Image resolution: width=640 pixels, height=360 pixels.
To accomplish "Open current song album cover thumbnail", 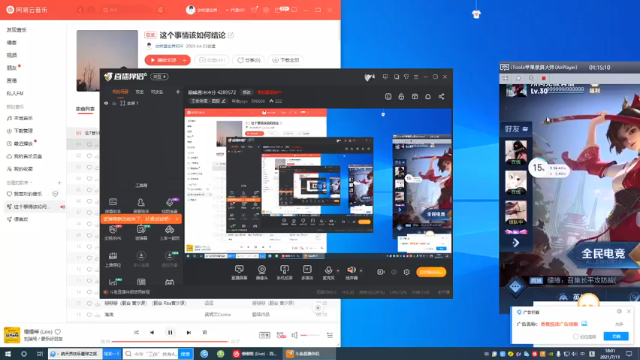I will 12,335.
